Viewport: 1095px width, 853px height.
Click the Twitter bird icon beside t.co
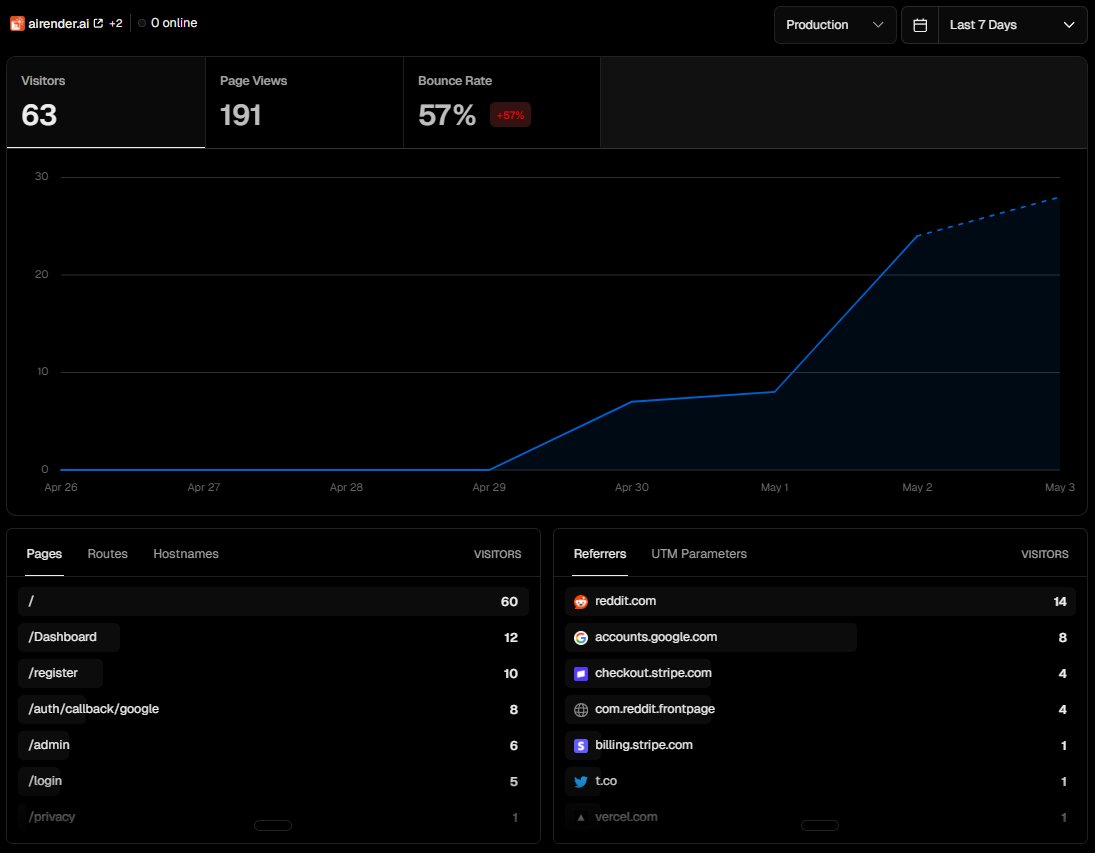[x=580, y=782]
